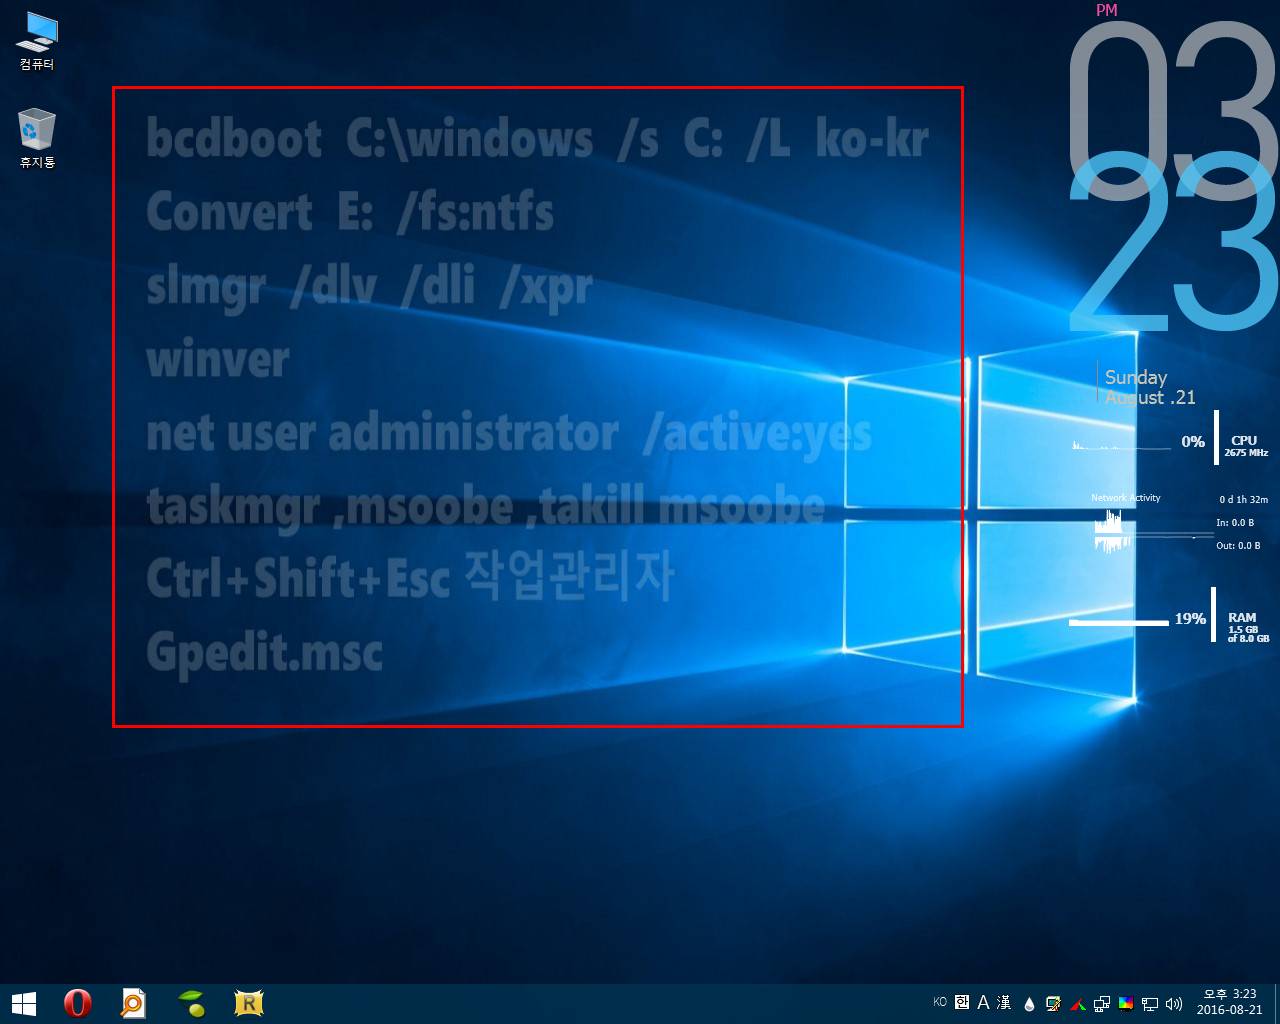Click the RAM 1.5 GB of 8.0 GB label
This screenshot has height=1024, width=1280.
point(1248,633)
